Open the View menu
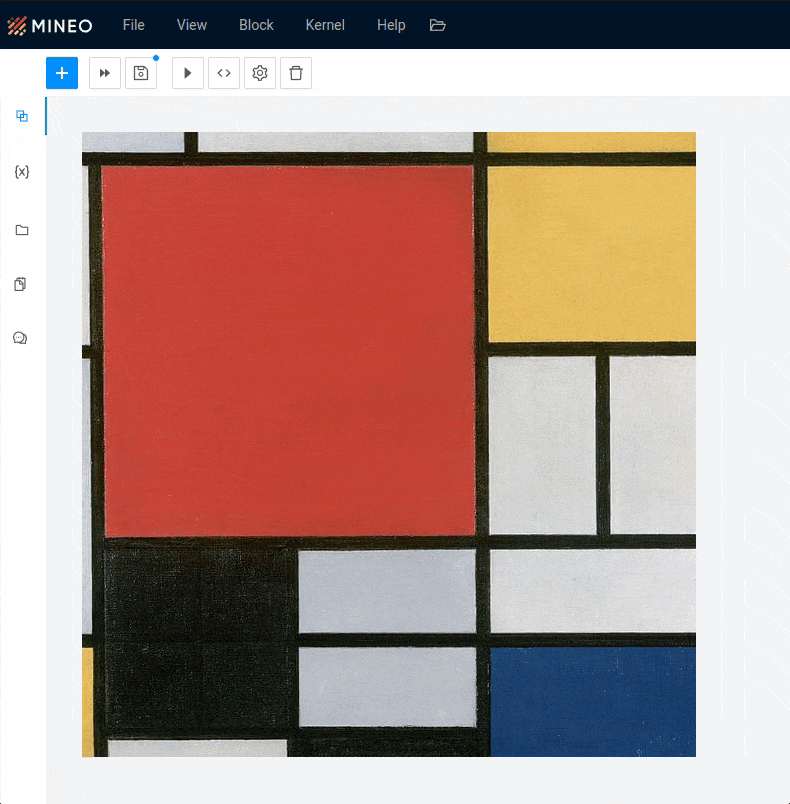Image resolution: width=790 pixels, height=804 pixels. 192,25
